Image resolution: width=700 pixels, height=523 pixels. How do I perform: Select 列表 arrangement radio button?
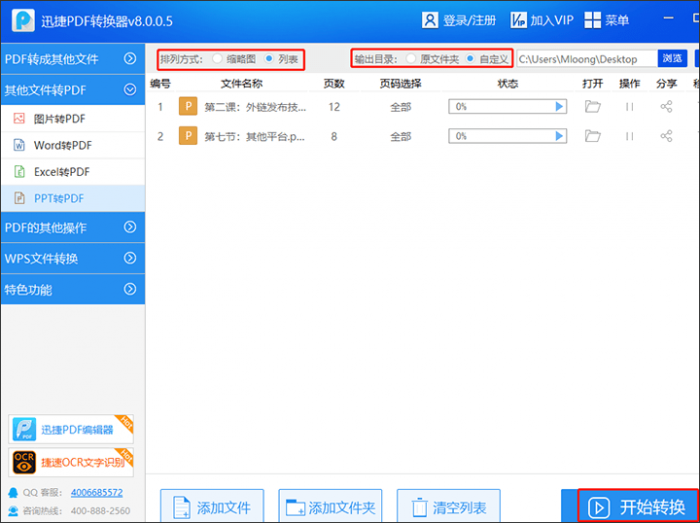tap(269, 59)
